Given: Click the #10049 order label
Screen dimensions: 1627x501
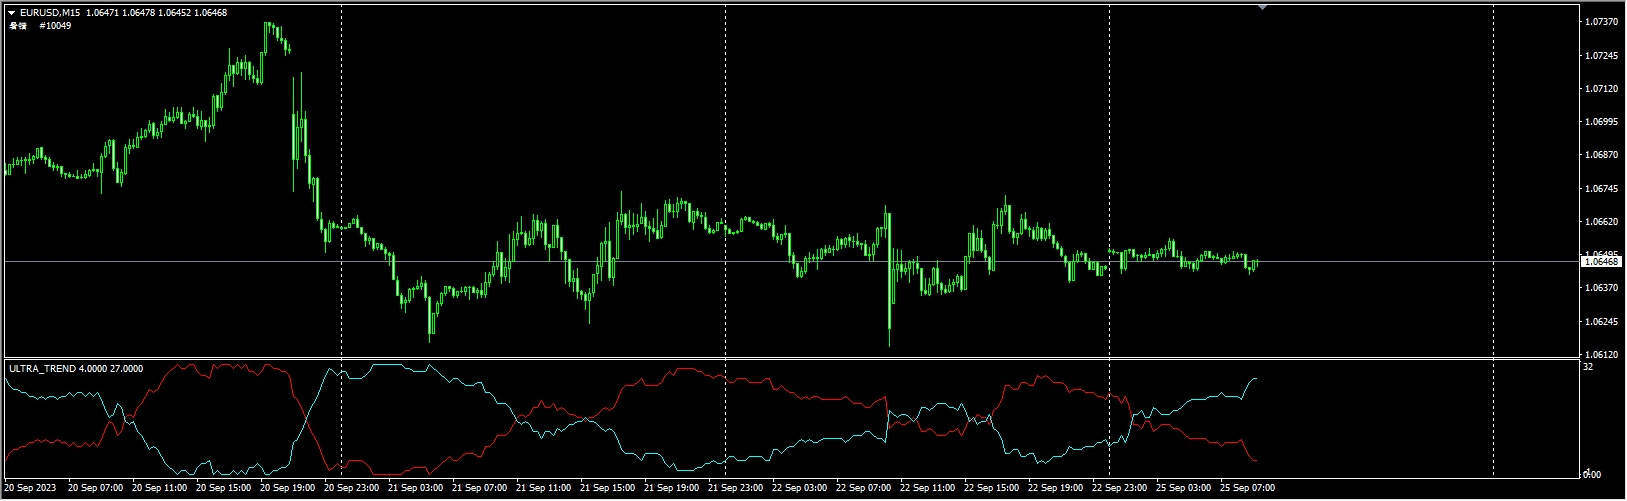Looking at the screenshot, I should pos(55,26).
